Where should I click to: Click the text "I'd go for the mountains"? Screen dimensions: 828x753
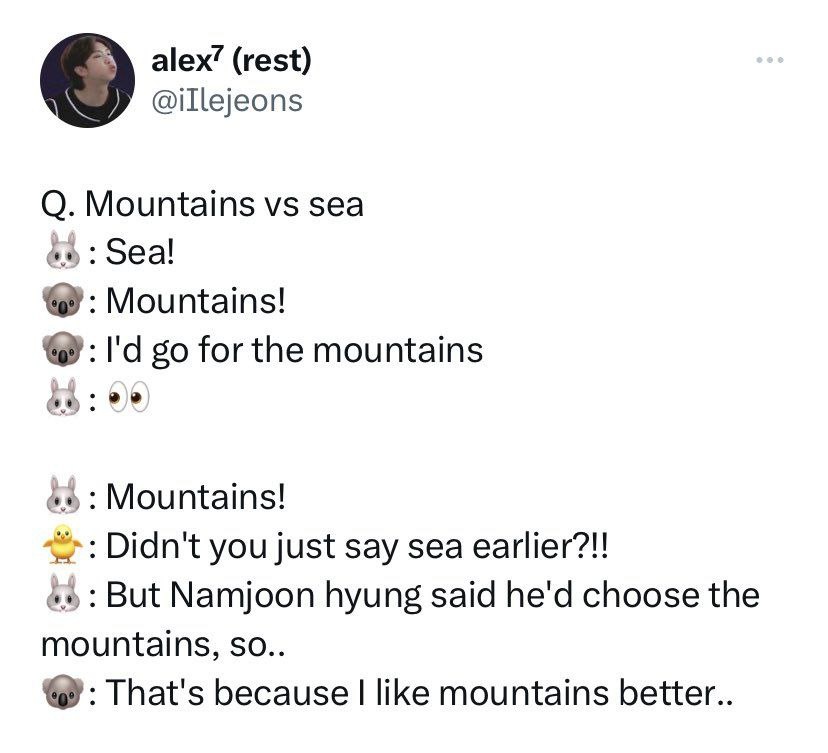pyautogui.click(x=294, y=351)
